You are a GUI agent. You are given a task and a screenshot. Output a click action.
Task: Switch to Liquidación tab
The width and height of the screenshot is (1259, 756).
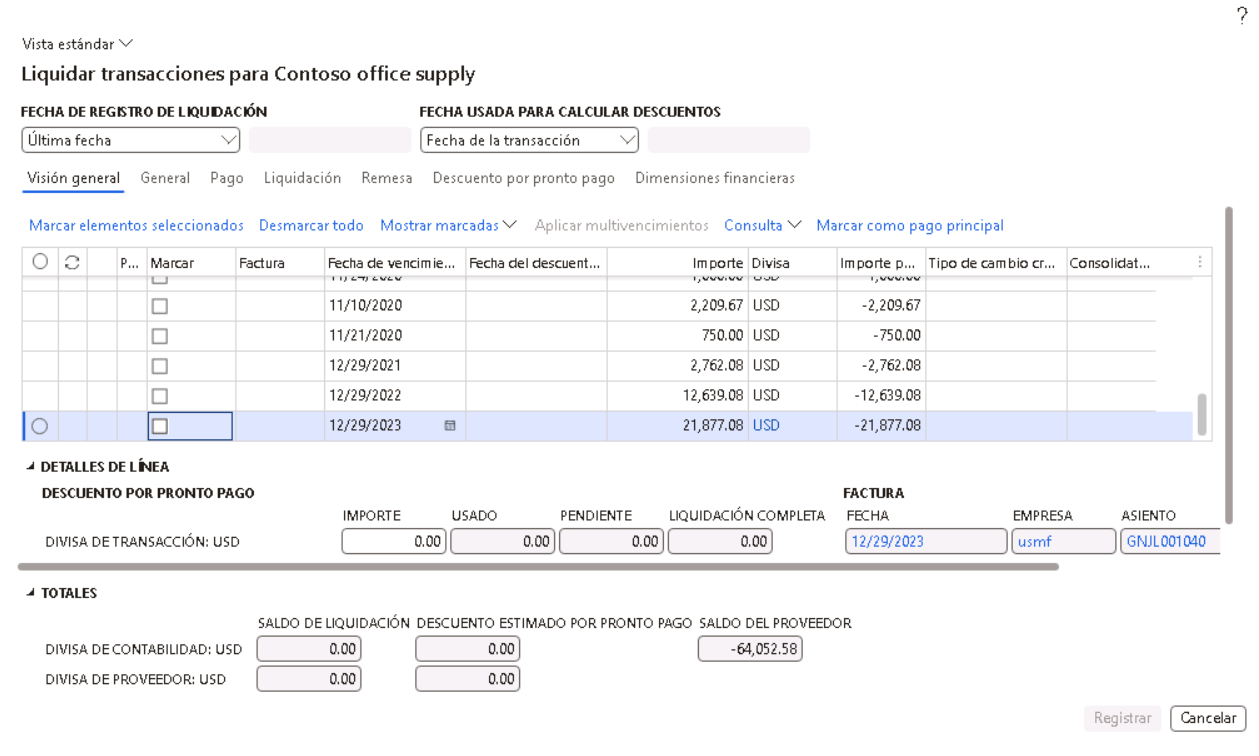(303, 178)
